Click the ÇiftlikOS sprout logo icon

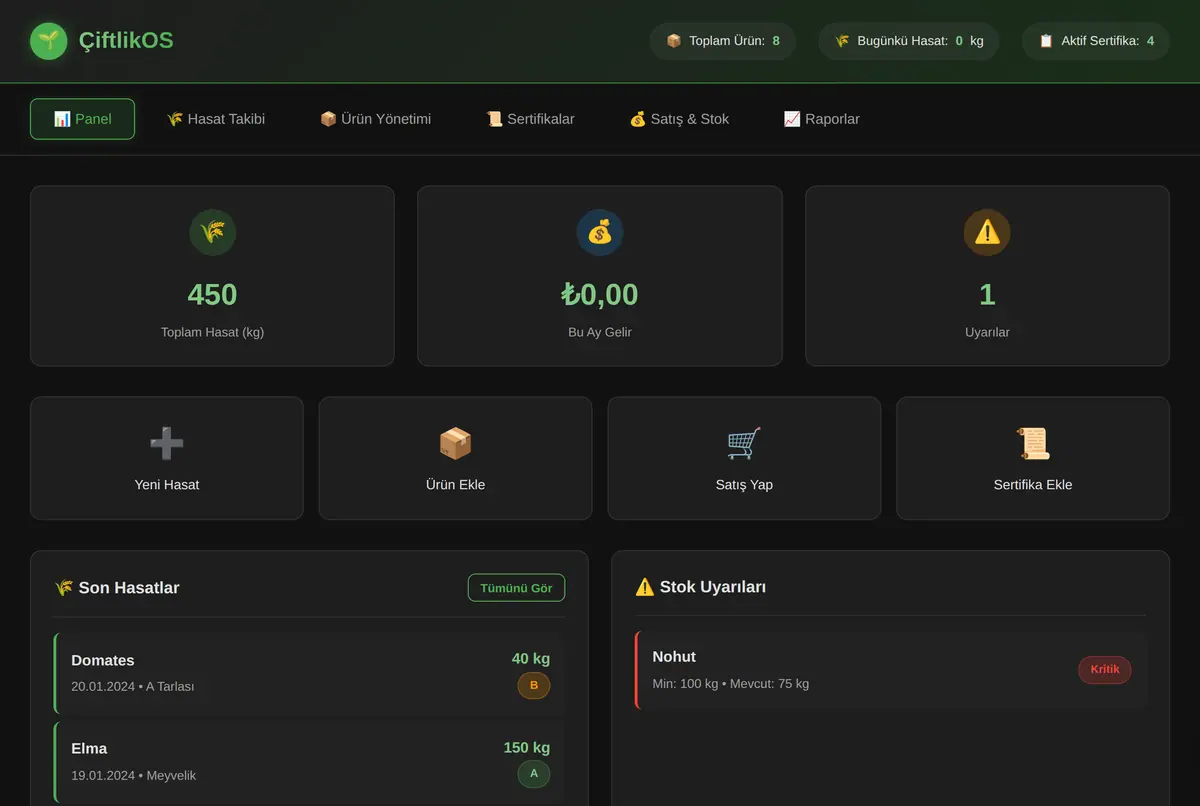point(49,41)
